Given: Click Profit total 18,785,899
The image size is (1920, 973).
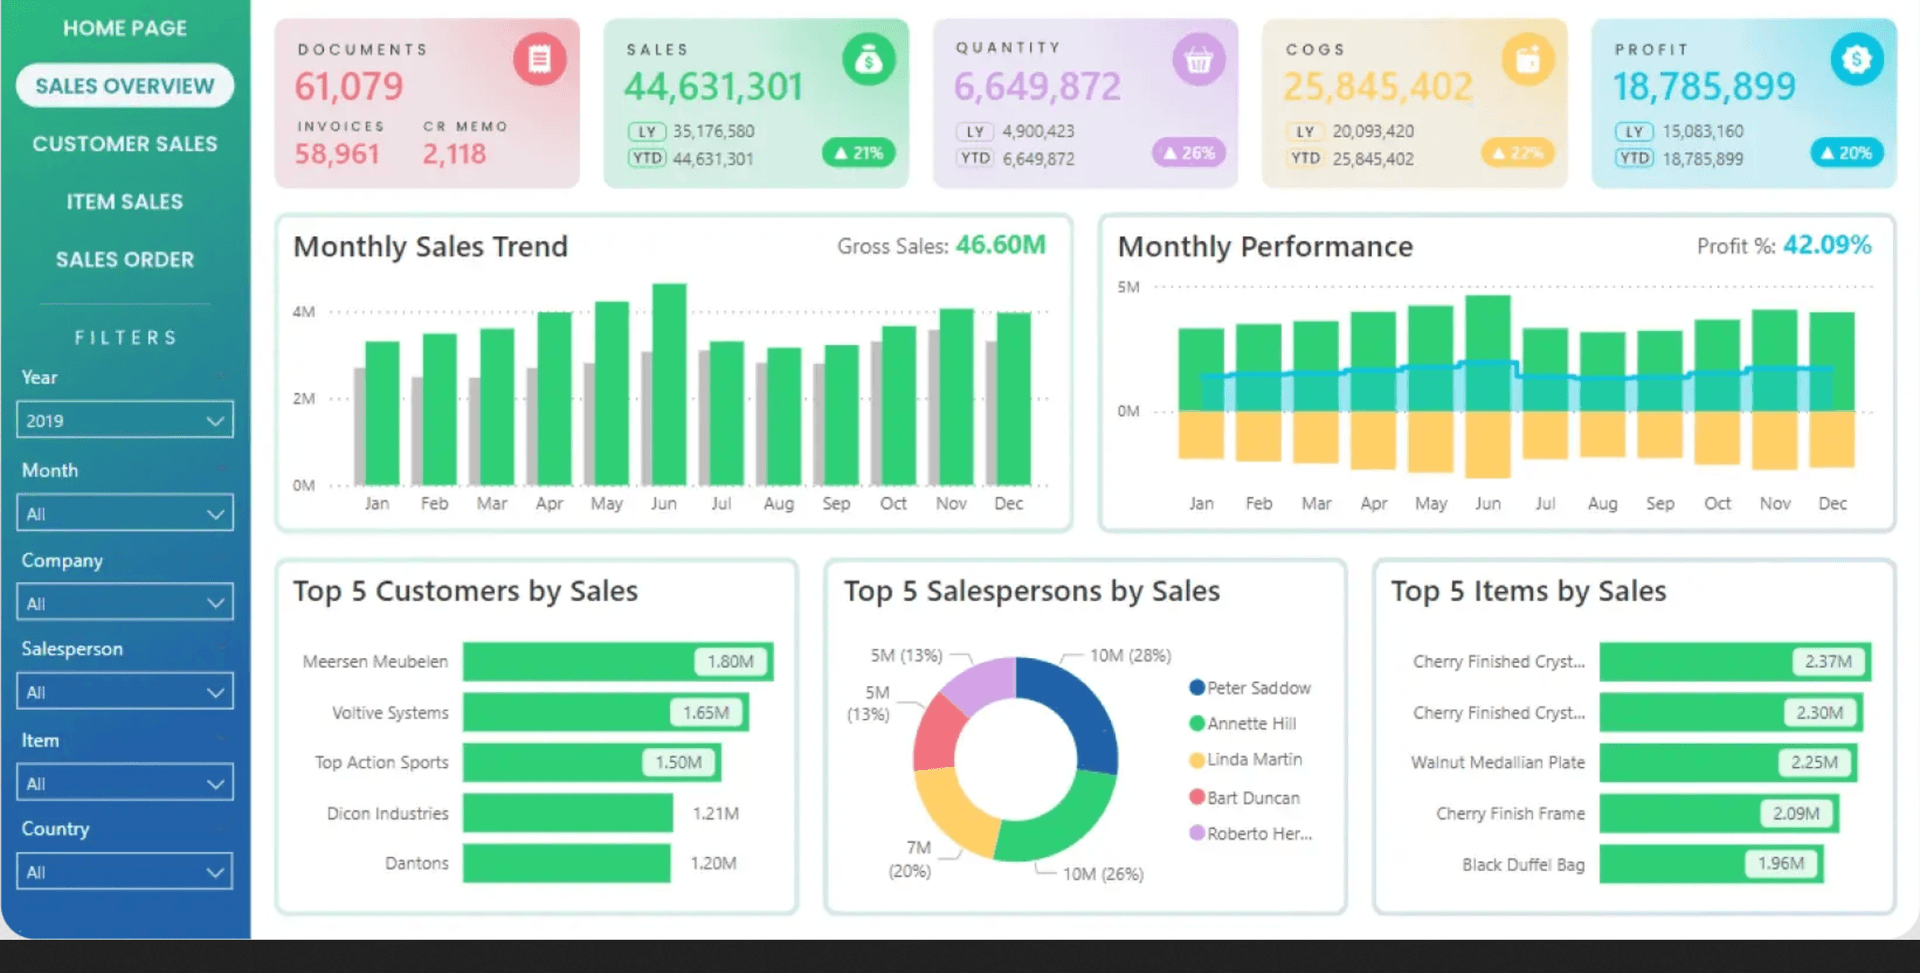Looking at the screenshot, I should coord(1704,87).
